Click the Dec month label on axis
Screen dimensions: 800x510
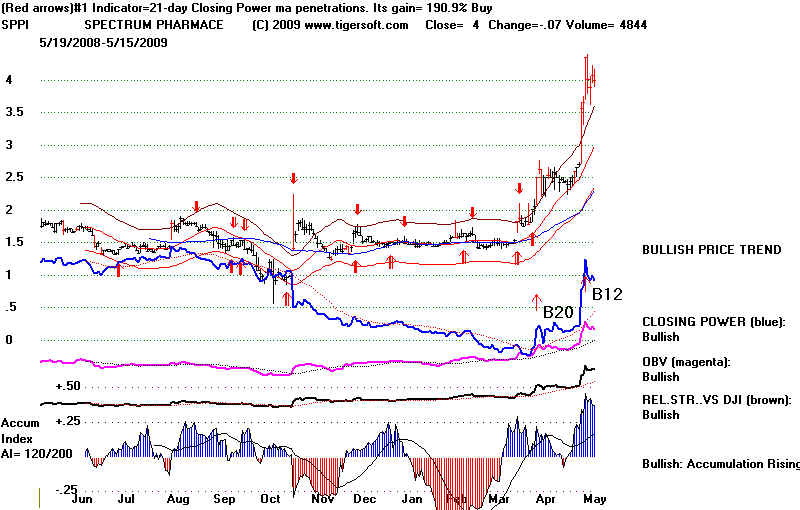point(364,498)
